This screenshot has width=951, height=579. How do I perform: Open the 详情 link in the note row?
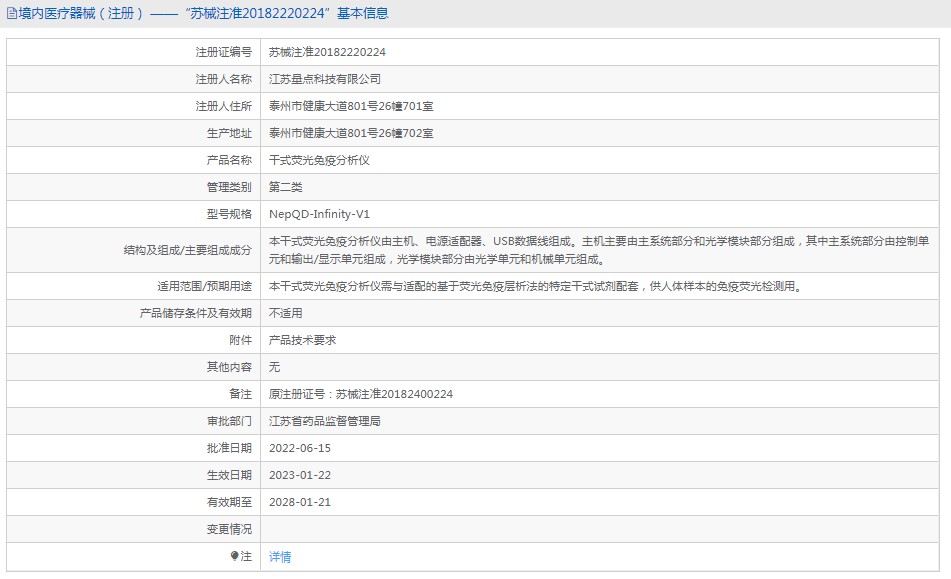pos(280,557)
